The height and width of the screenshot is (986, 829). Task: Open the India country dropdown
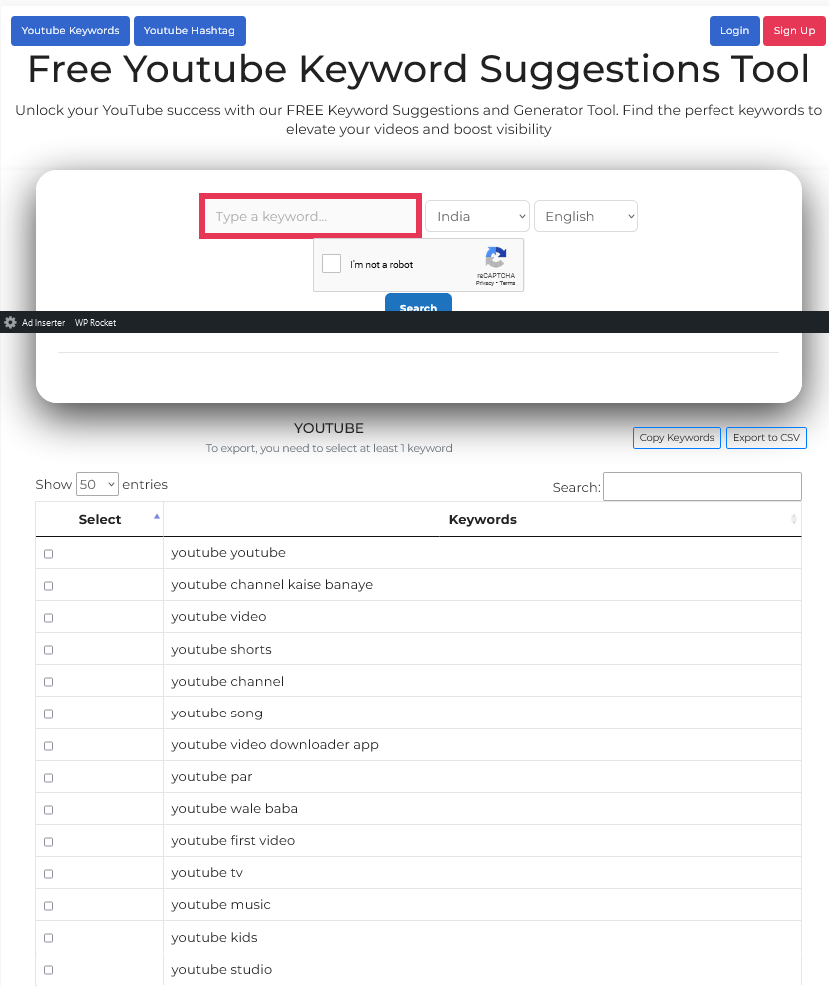(477, 216)
